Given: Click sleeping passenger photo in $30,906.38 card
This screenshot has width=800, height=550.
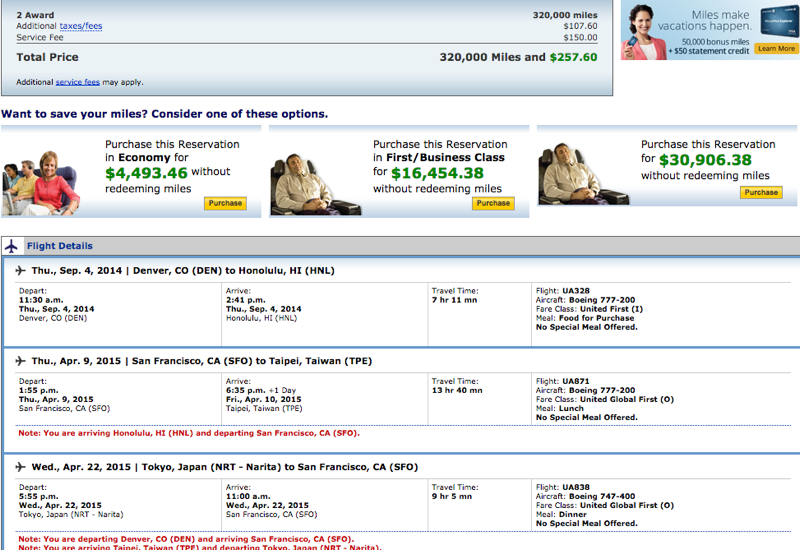Looking at the screenshot, I should pyautogui.click(x=583, y=173).
